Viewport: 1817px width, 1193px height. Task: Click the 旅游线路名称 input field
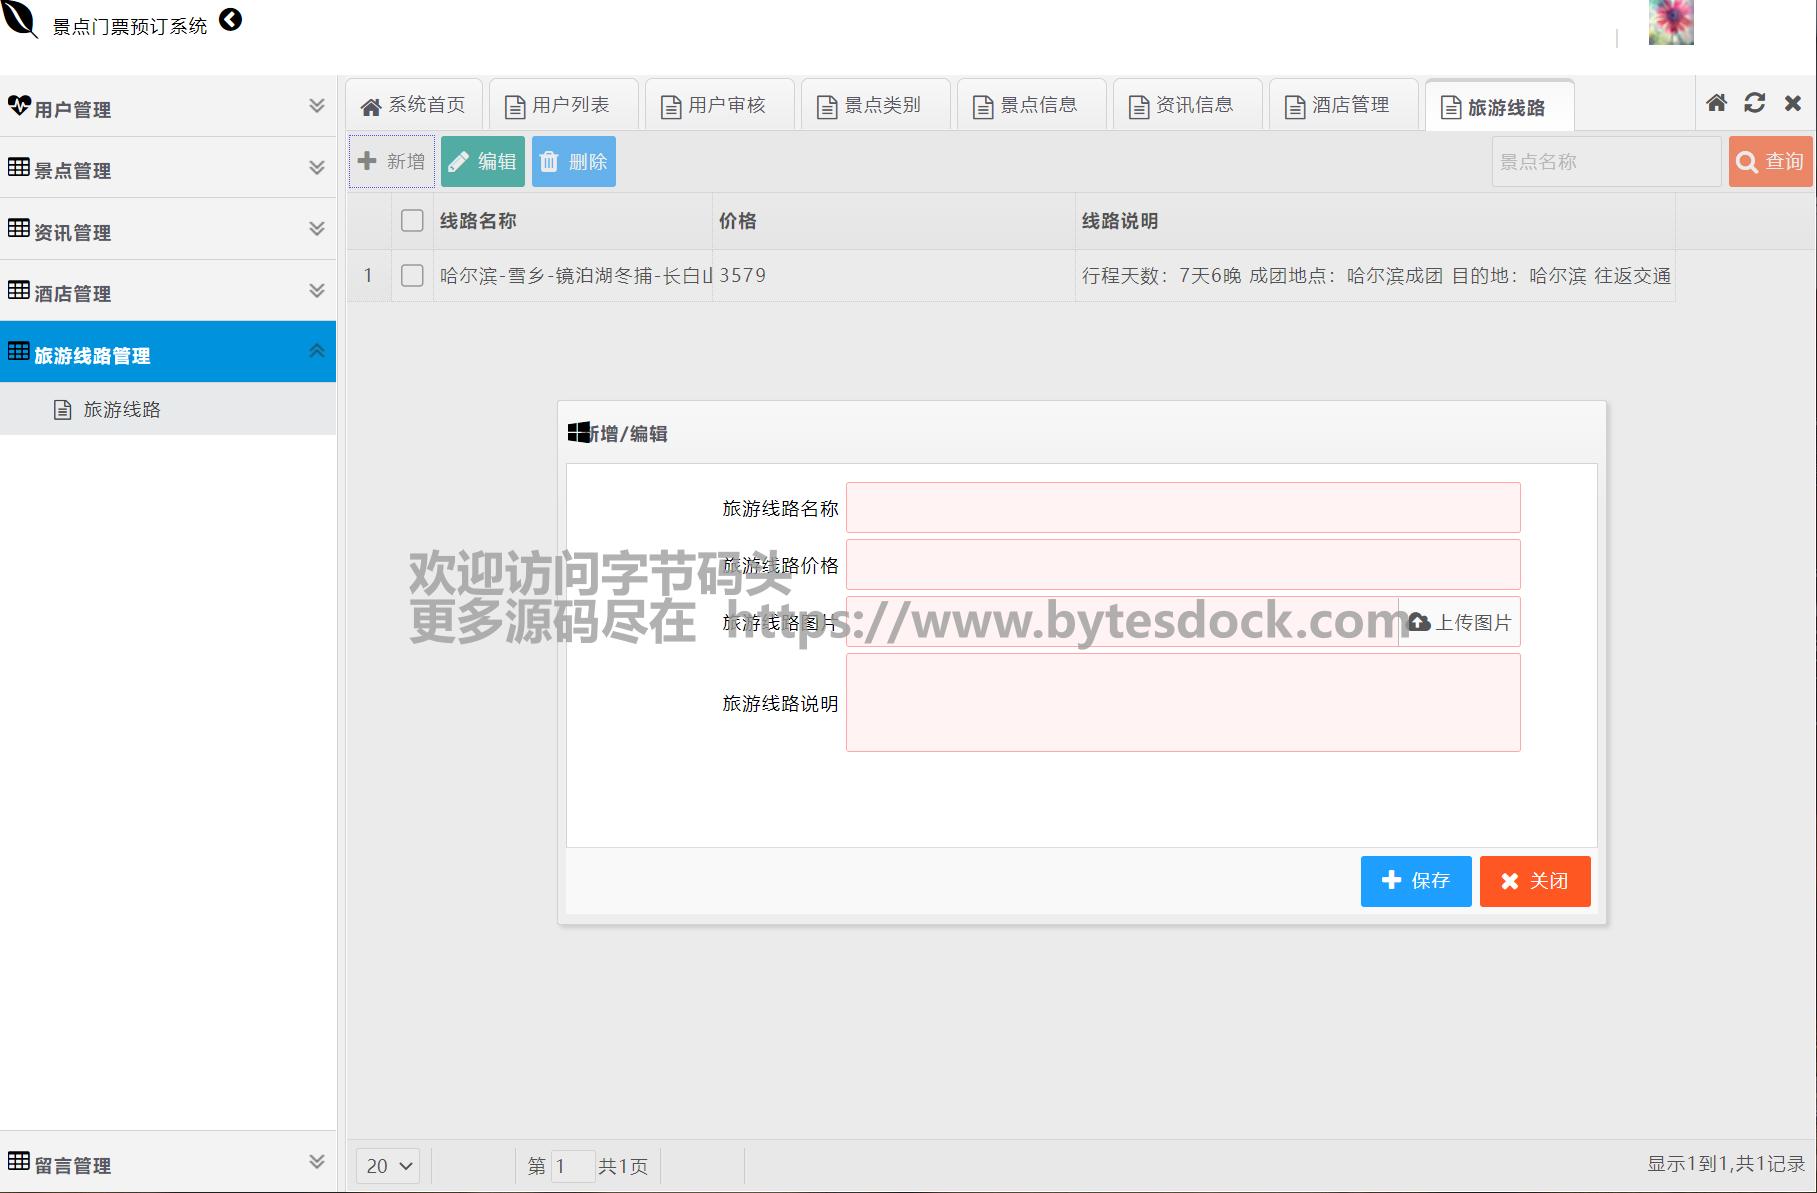[1182, 508]
